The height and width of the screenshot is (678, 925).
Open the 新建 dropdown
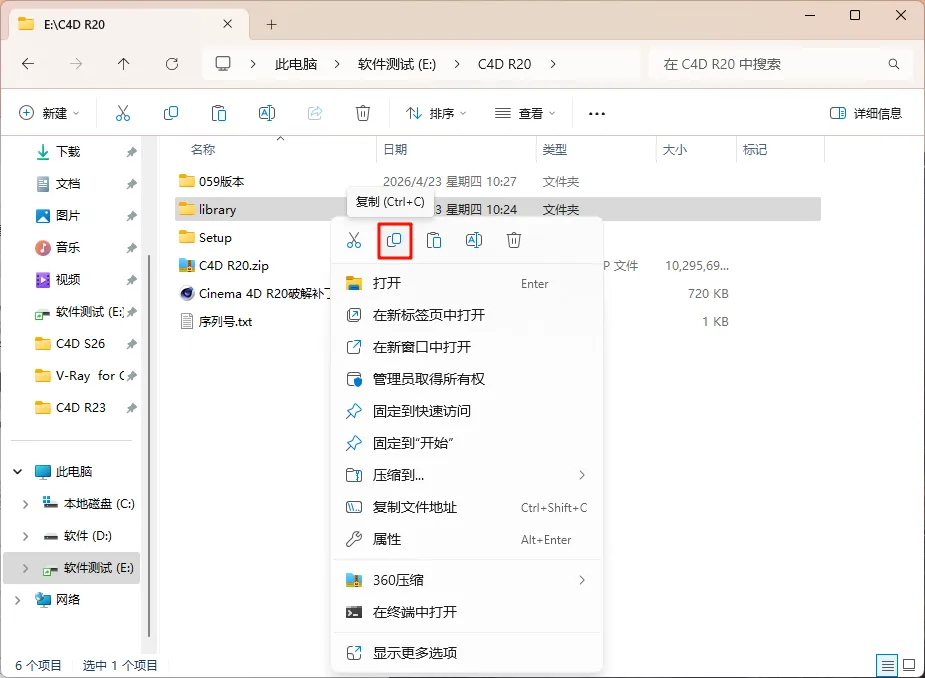(50, 113)
